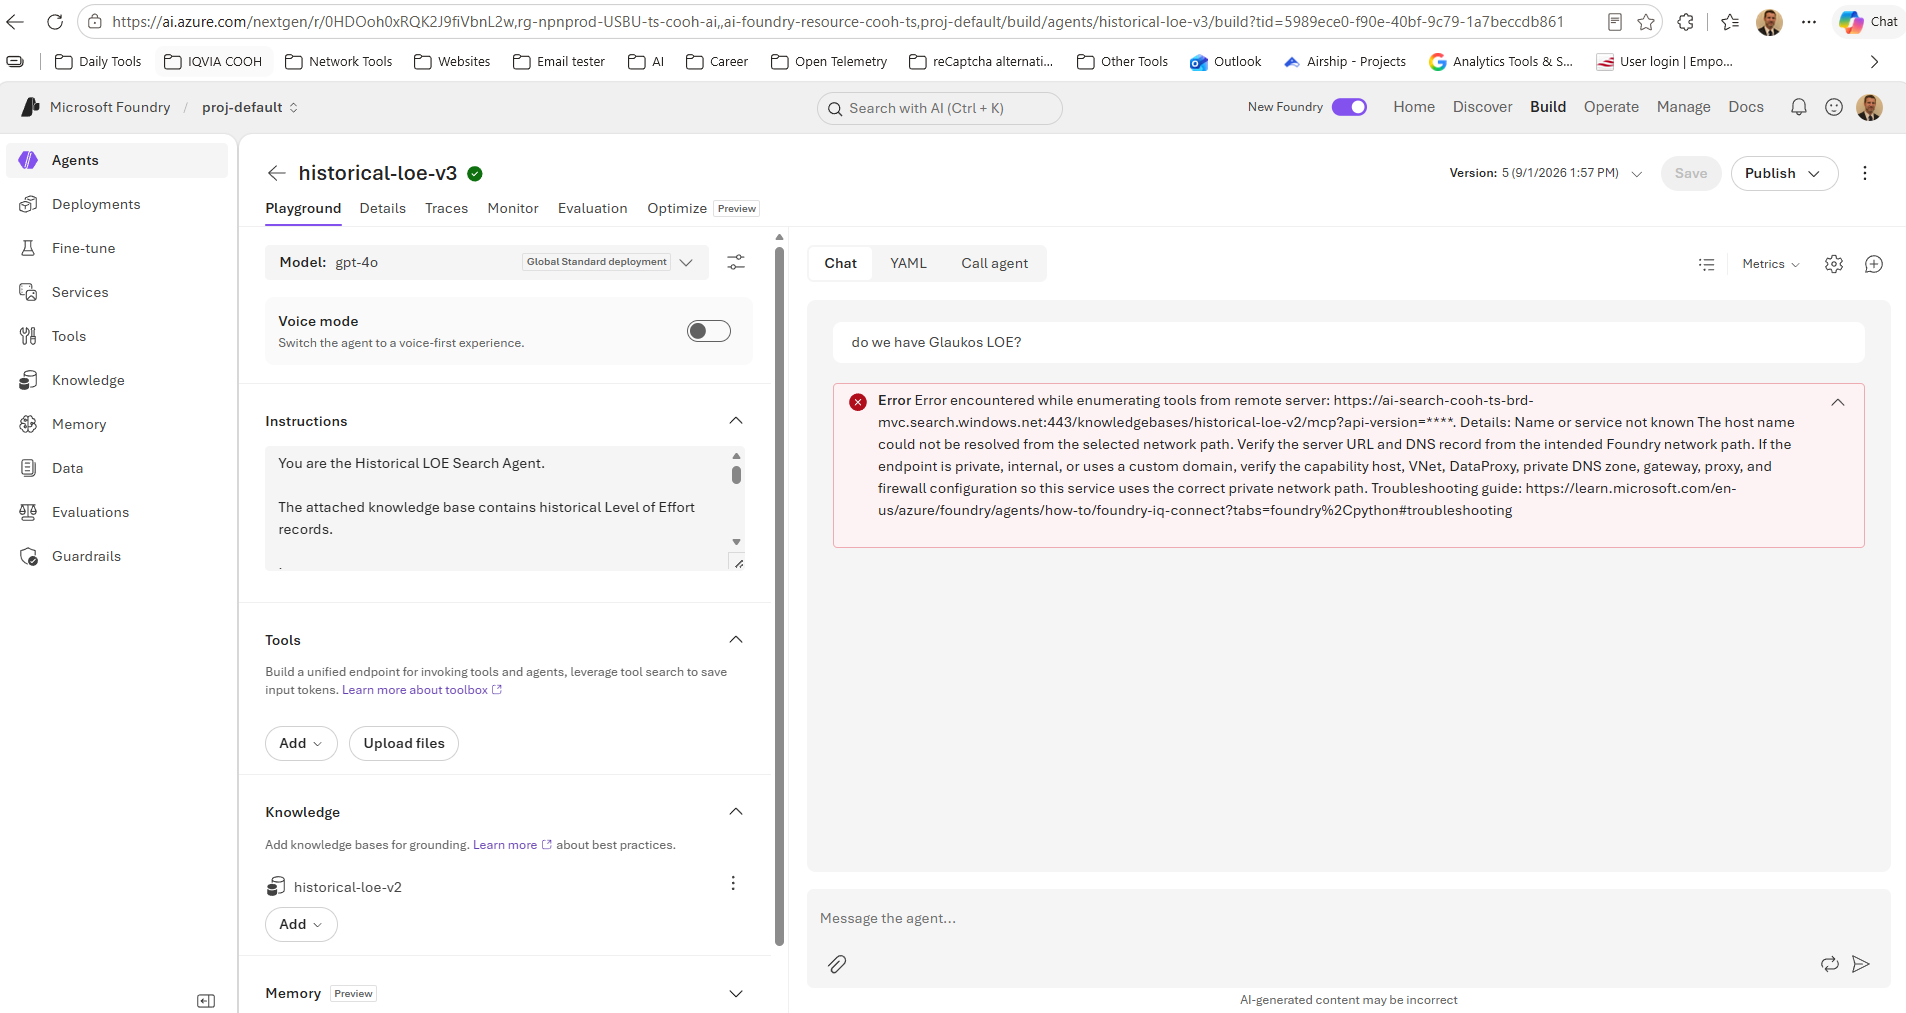The height and width of the screenshot is (1013, 1906).
Task: Go to Operate in top navigation
Action: 1611,107
